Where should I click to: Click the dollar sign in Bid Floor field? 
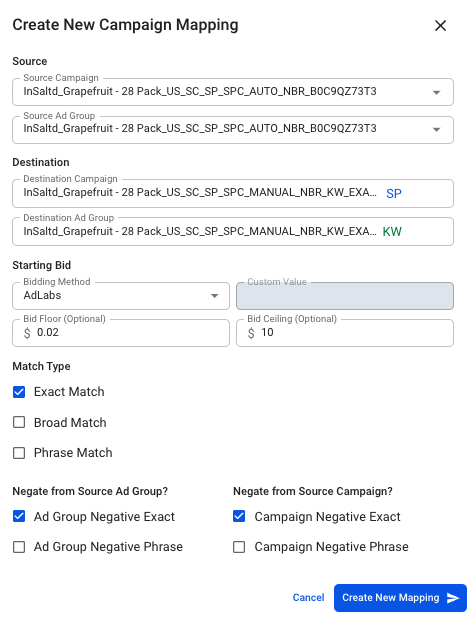27,333
